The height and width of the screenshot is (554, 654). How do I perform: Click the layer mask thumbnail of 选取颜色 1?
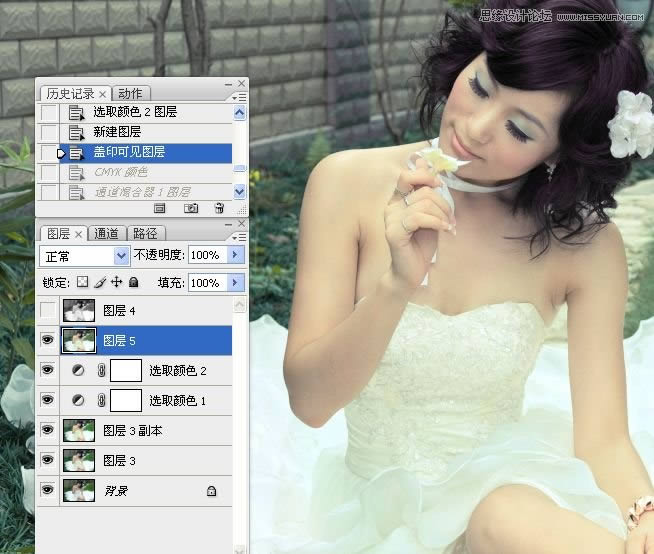(x=125, y=401)
